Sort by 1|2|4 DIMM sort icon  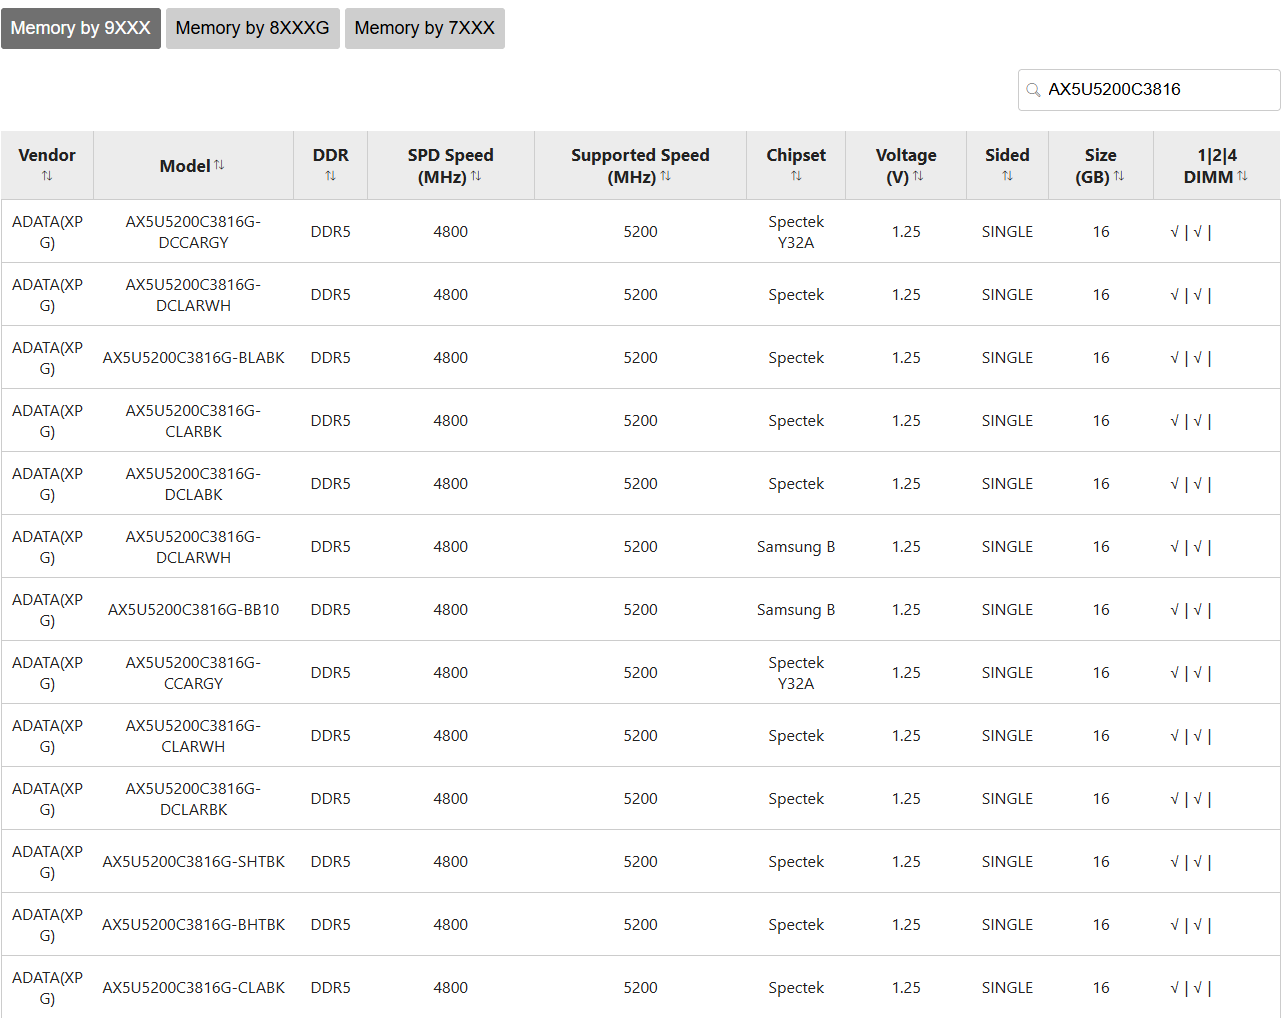[1242, 176]
